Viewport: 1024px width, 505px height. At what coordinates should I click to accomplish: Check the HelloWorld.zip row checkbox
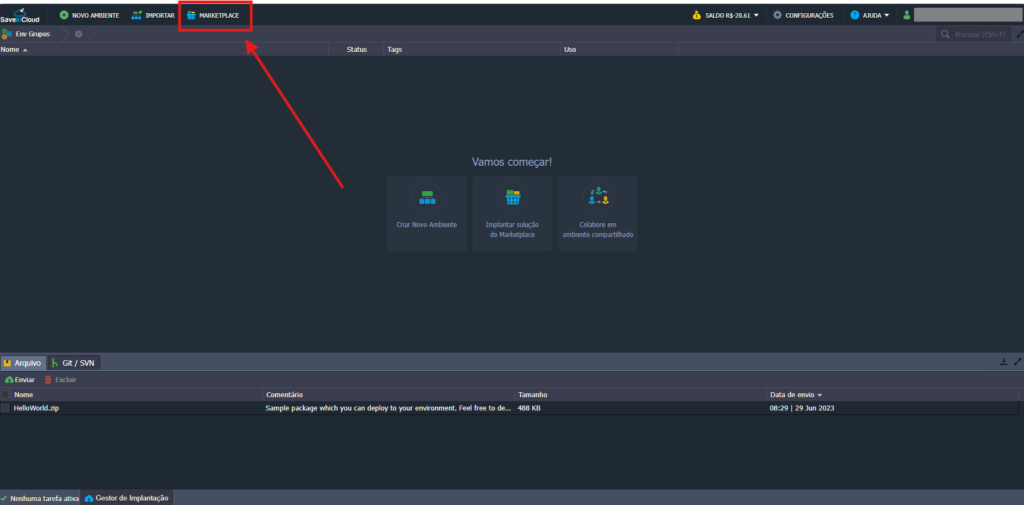coord(5,408)
